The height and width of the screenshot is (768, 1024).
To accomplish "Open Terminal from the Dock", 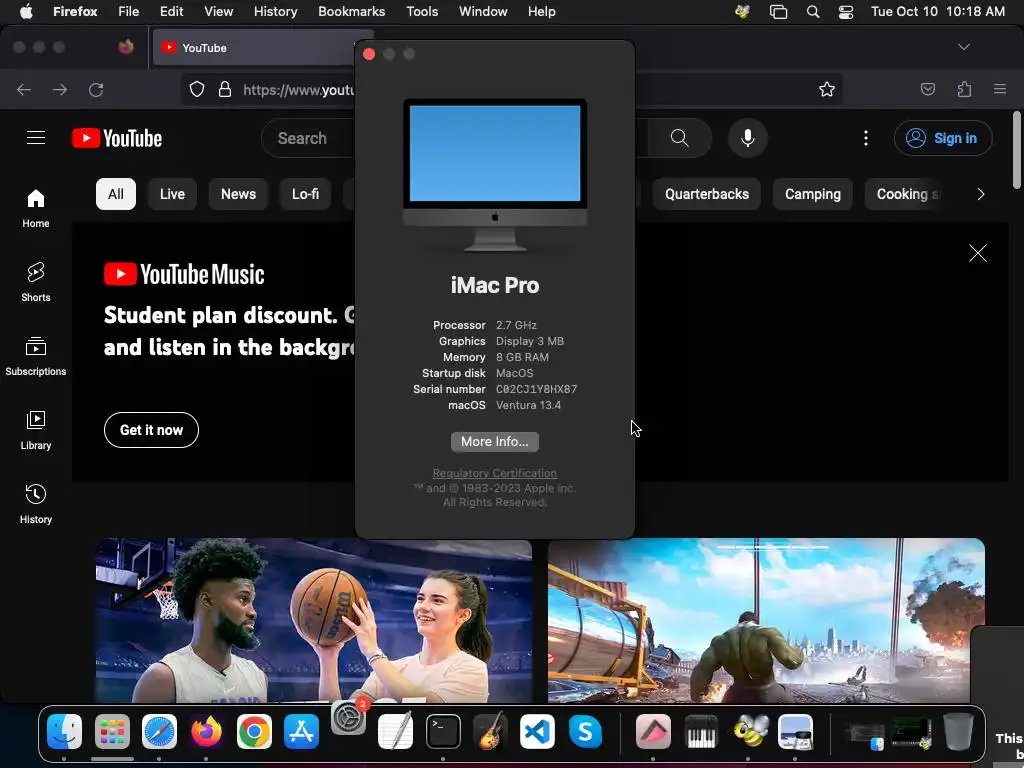I will [x=443, y=731].
